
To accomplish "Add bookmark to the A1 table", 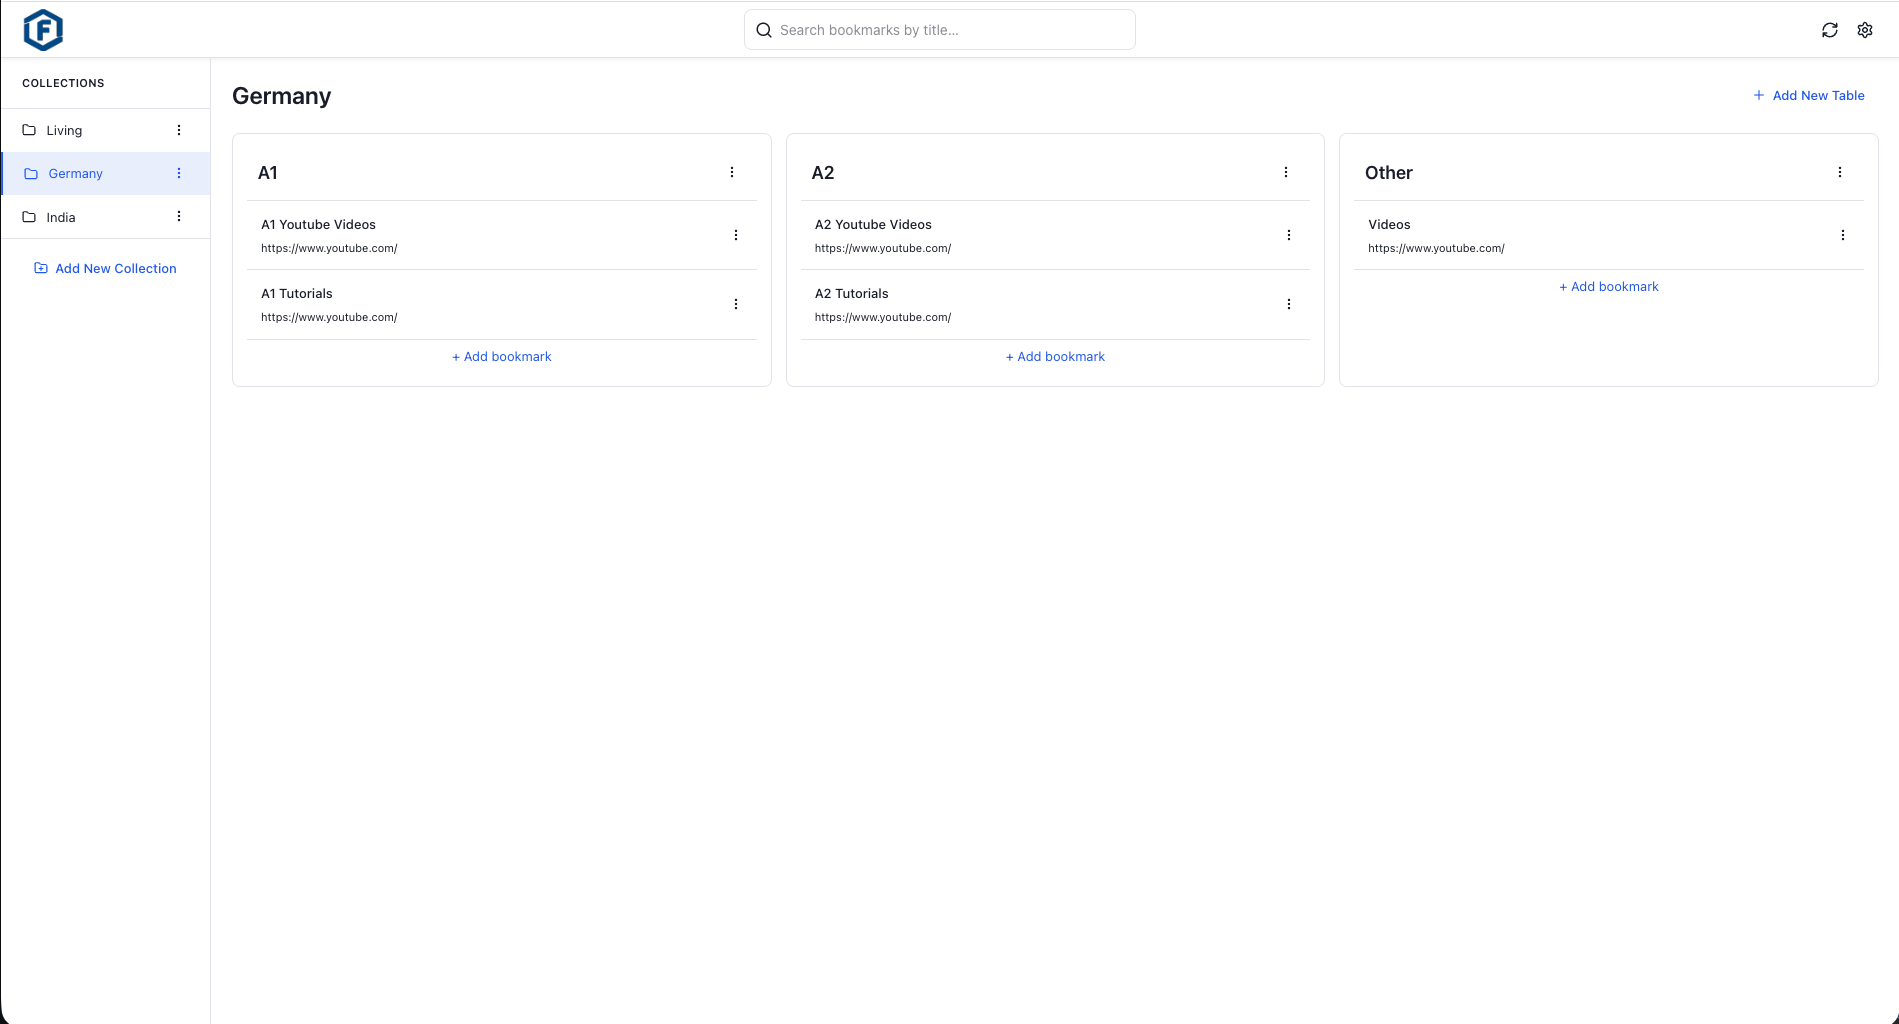I will (502, 356).
